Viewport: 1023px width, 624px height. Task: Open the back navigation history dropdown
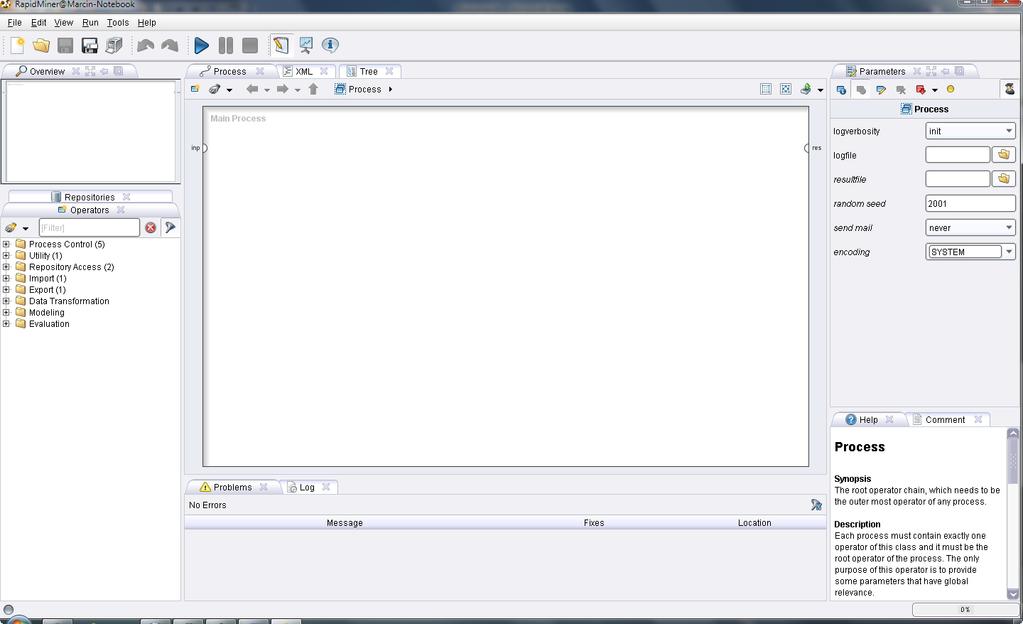[267, 90]
